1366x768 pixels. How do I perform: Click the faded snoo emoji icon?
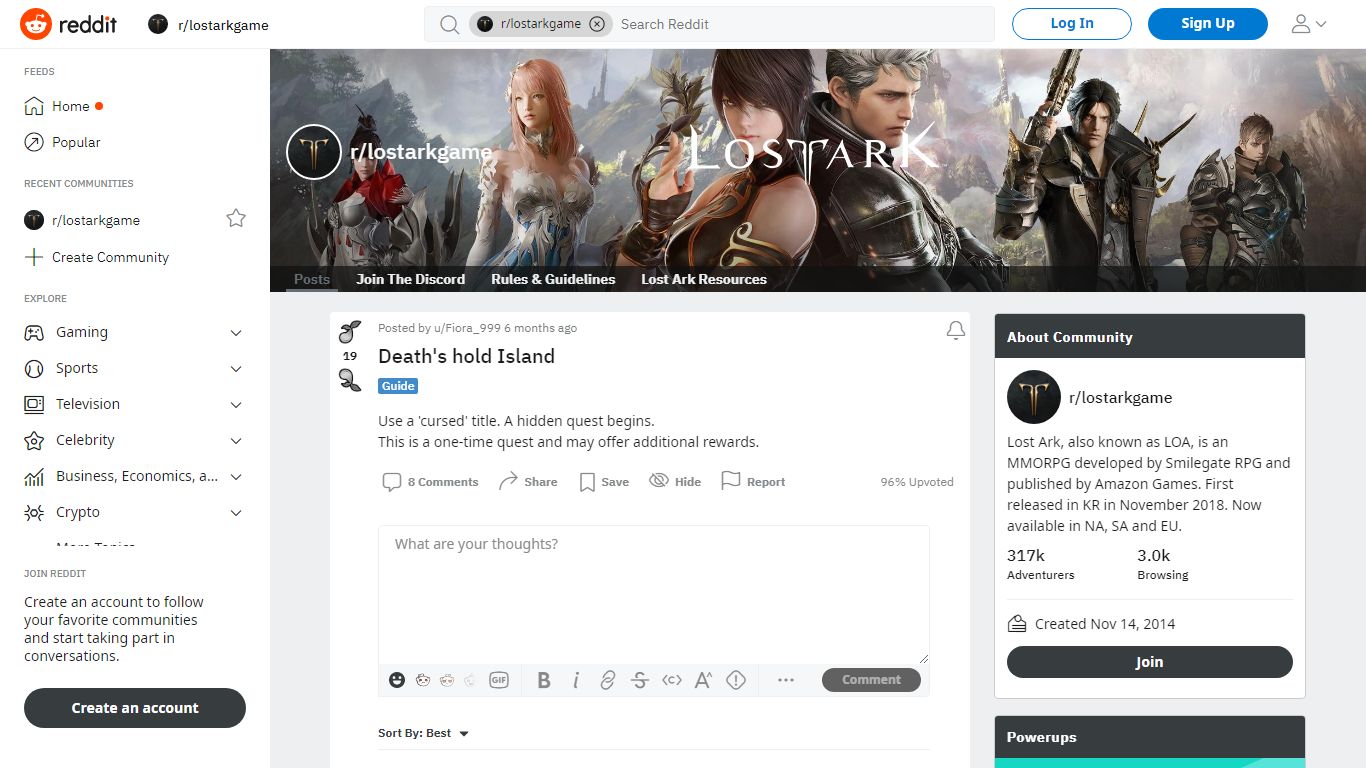pos(470,680)
